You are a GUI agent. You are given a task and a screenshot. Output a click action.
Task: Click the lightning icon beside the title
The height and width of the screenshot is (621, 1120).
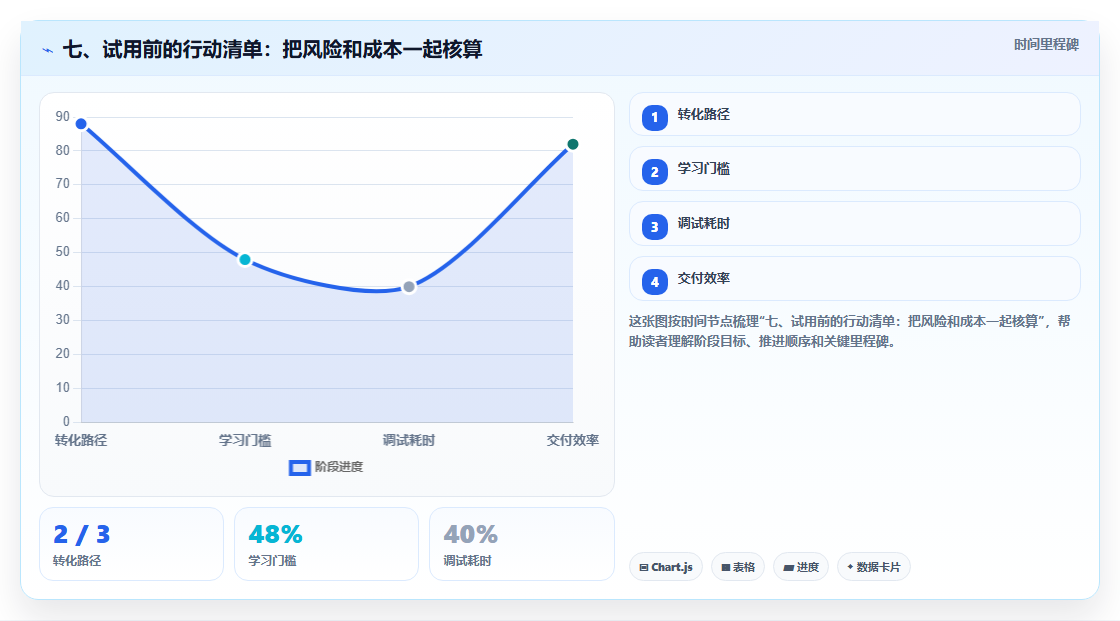coord(48,50)
